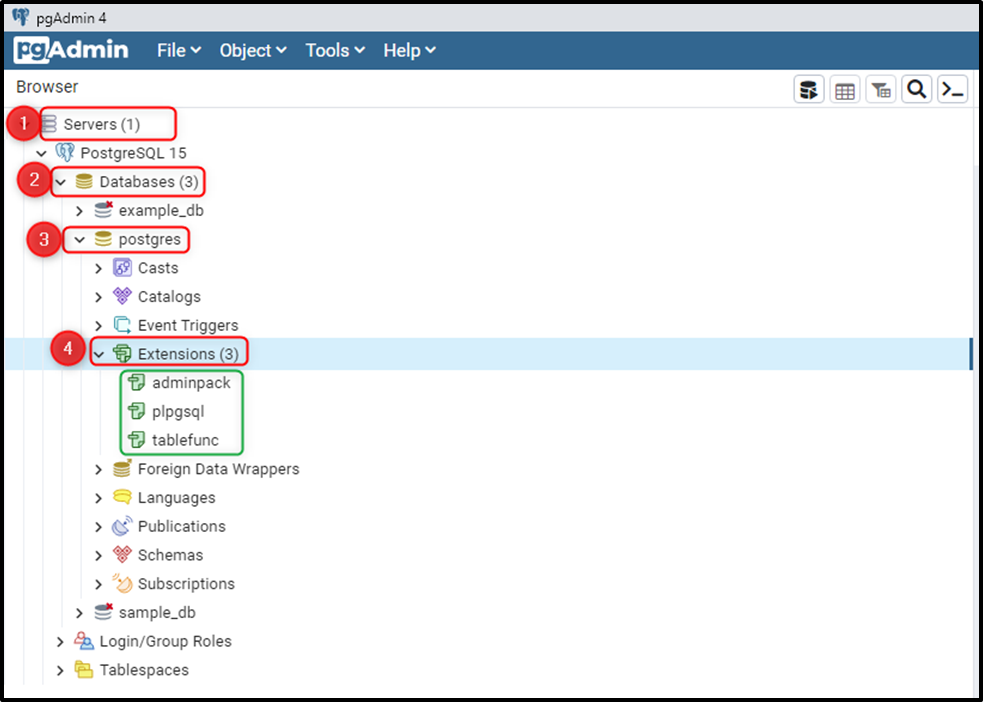Click the Casts node icon

click(x=123, y=268)
